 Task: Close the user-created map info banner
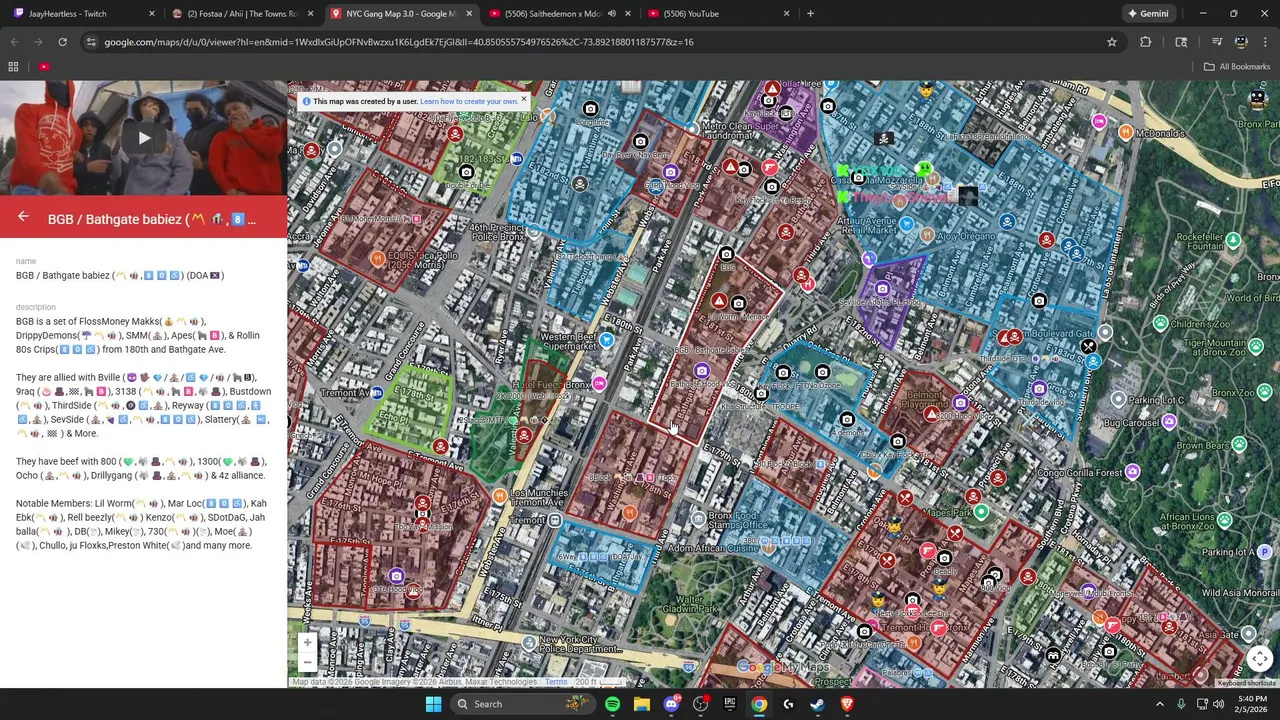523,100
